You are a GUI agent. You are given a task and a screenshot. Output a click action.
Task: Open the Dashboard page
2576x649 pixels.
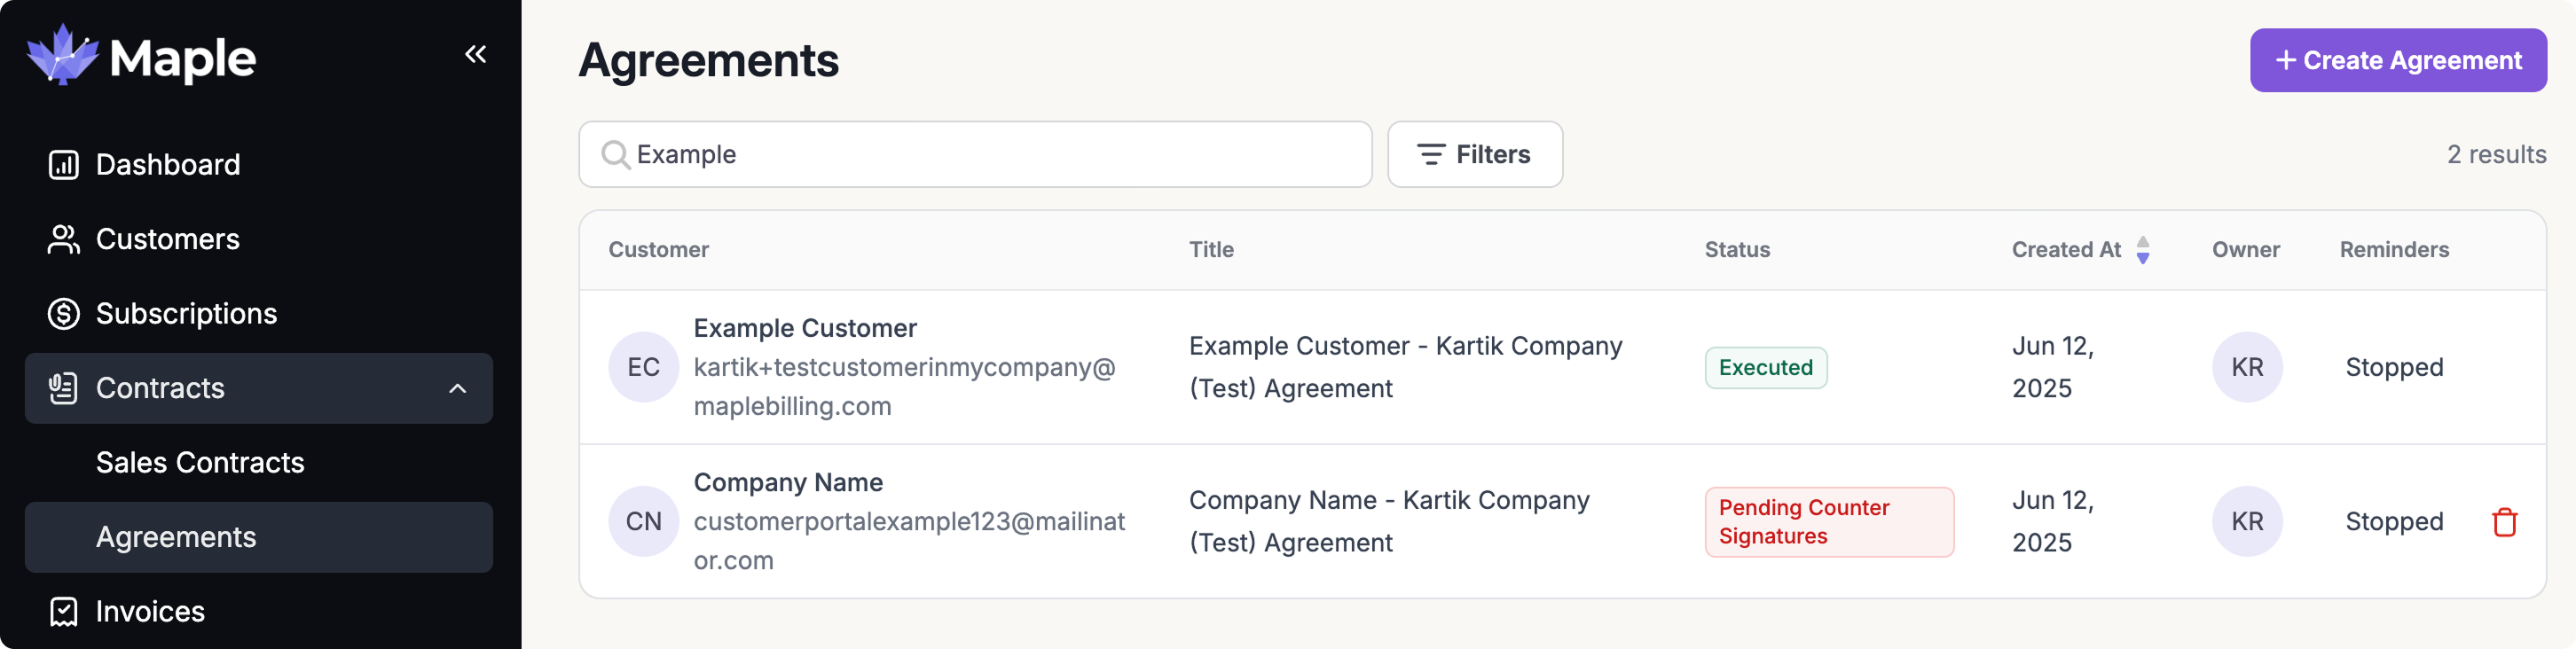(167, 165)
